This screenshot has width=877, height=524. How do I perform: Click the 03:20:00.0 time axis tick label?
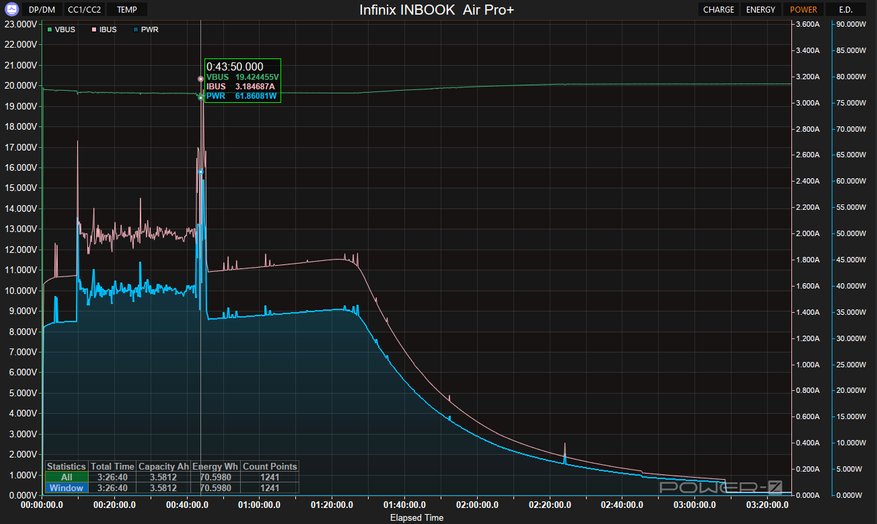(x=767, y=505)
